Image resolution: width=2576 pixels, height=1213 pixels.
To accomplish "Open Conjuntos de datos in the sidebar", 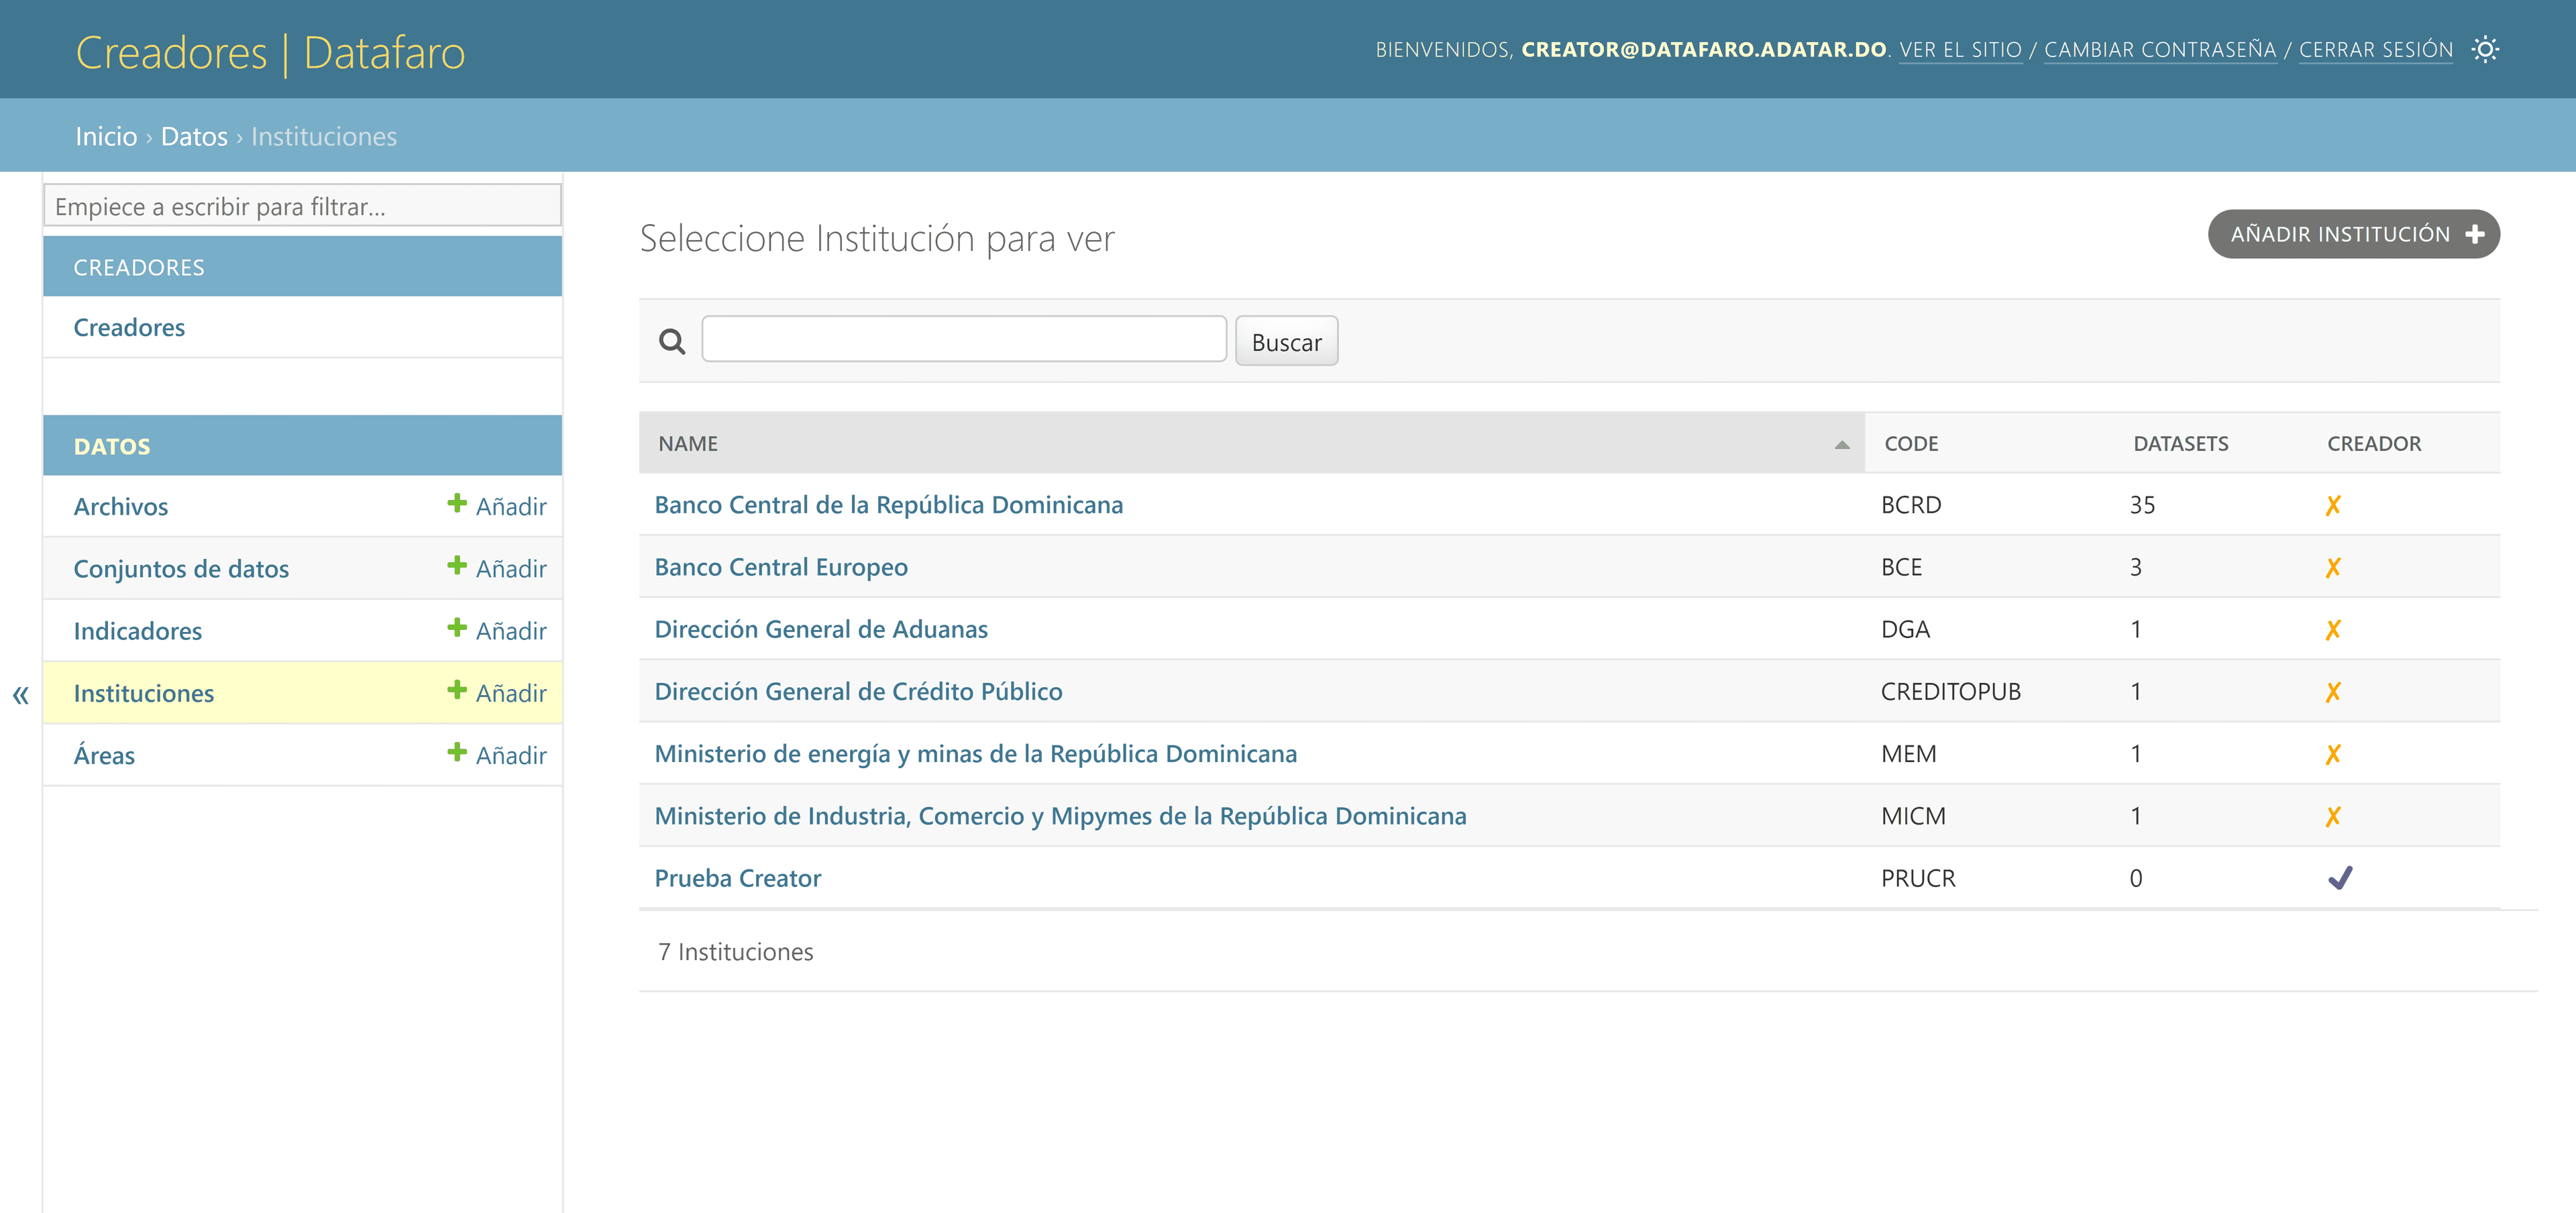I will 181,568.
